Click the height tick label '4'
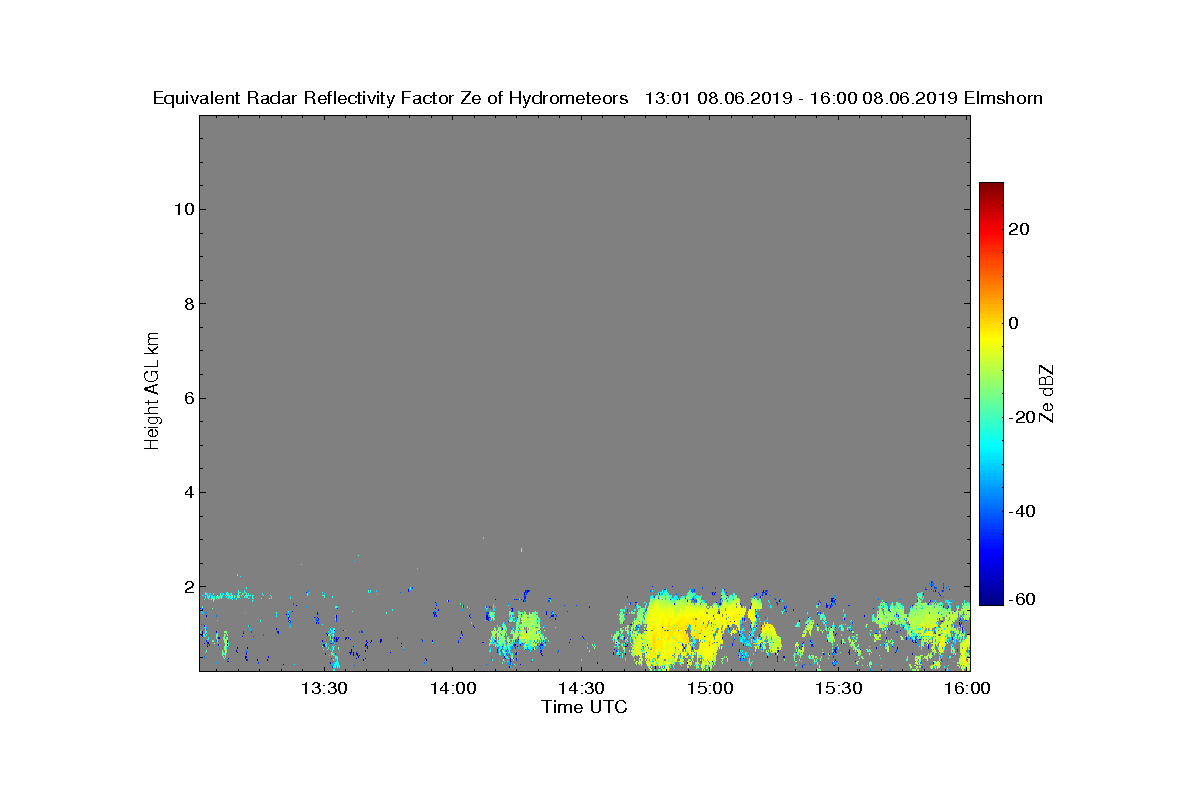The width and height of the screenshot is (1200, 800). pyautogui.click(x=188, y=492)
